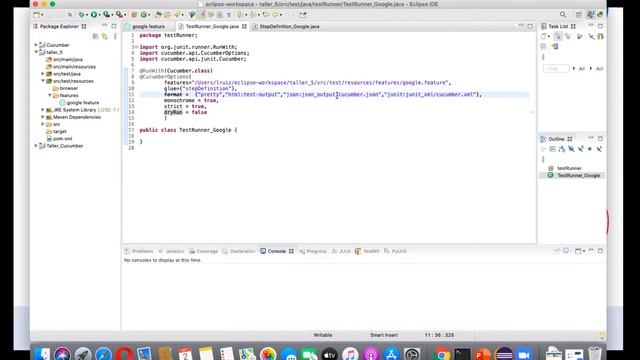Expand the Taller_Cucumber project
This screenshot has width=640, height=360.
pos(36,146)
